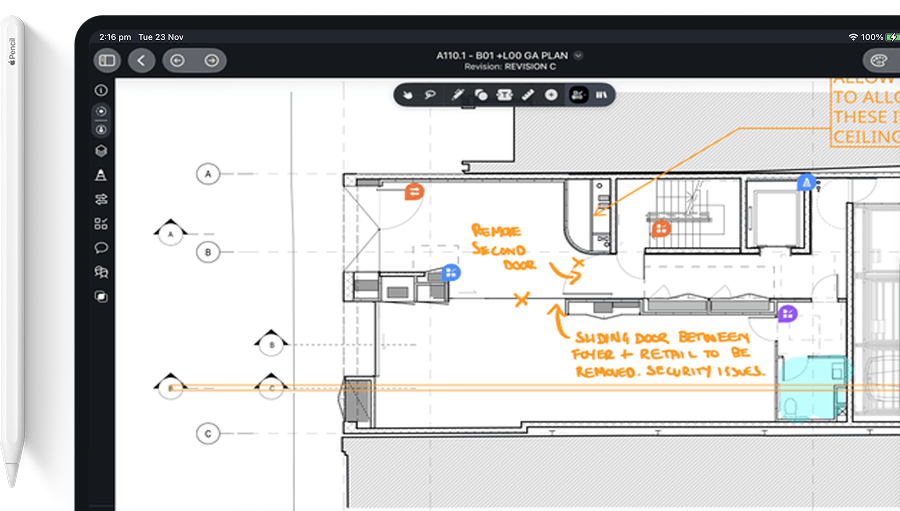The height and width of the screenshot is (511, 900).
Task: Click grid bubble C on the plan
Action: (208, 433)
